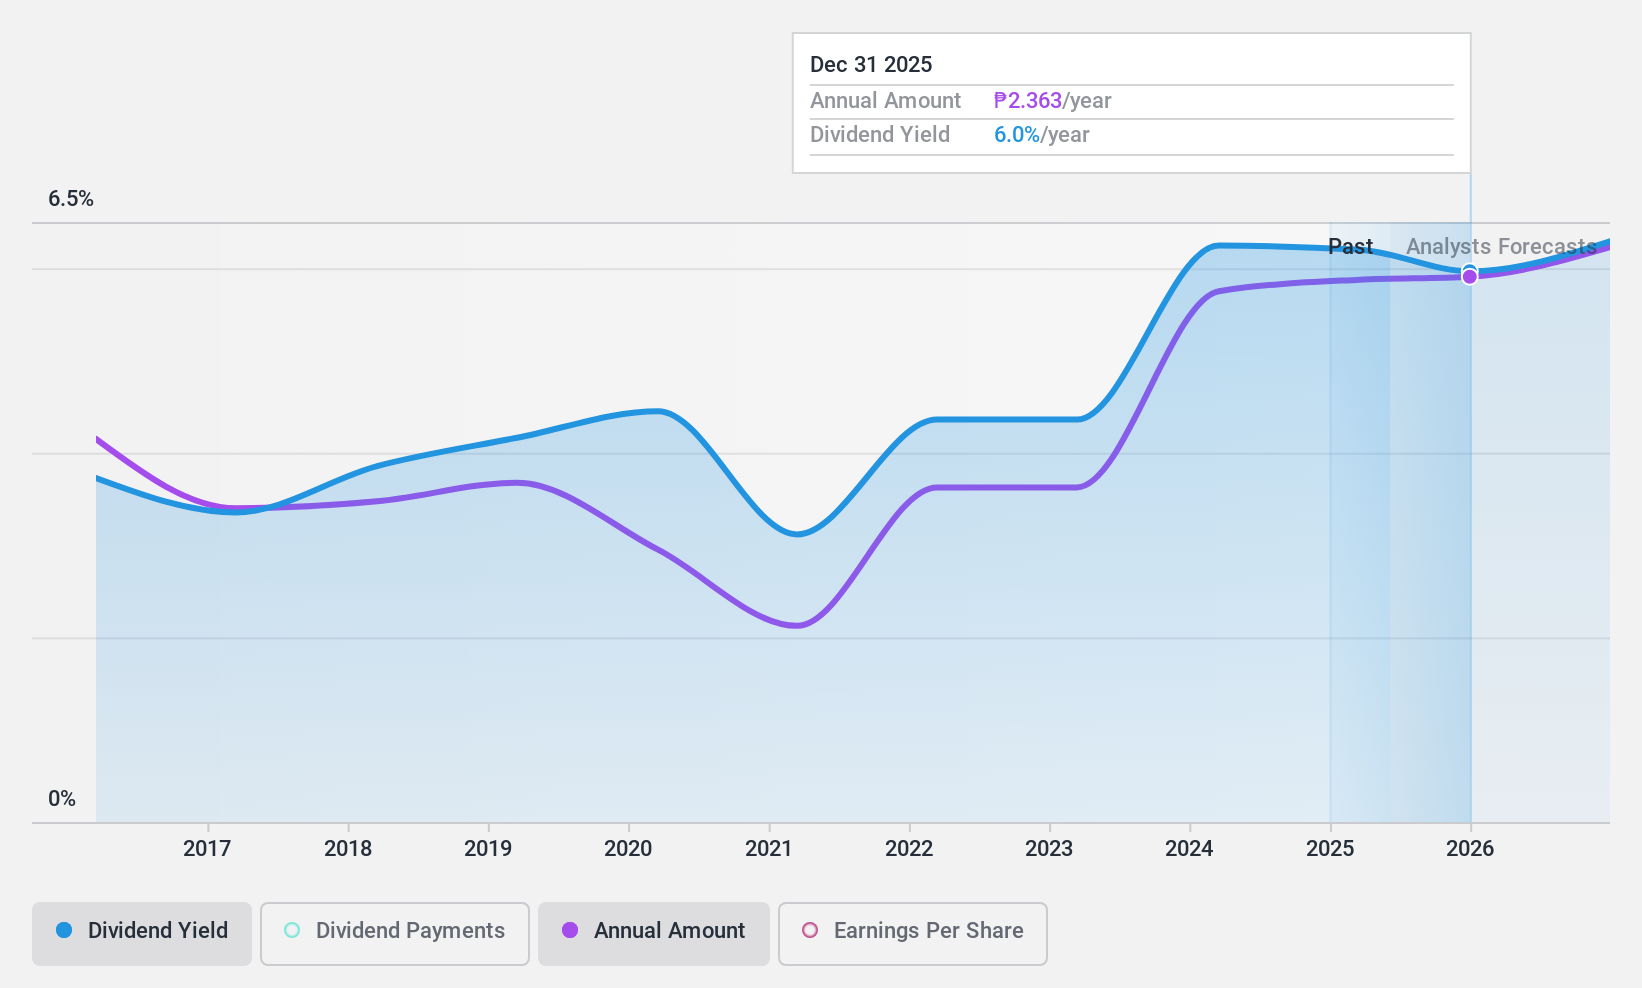Click the Annual Amount tooltip row label
This screenshot has height=988, width=1642.
[885, 101]
